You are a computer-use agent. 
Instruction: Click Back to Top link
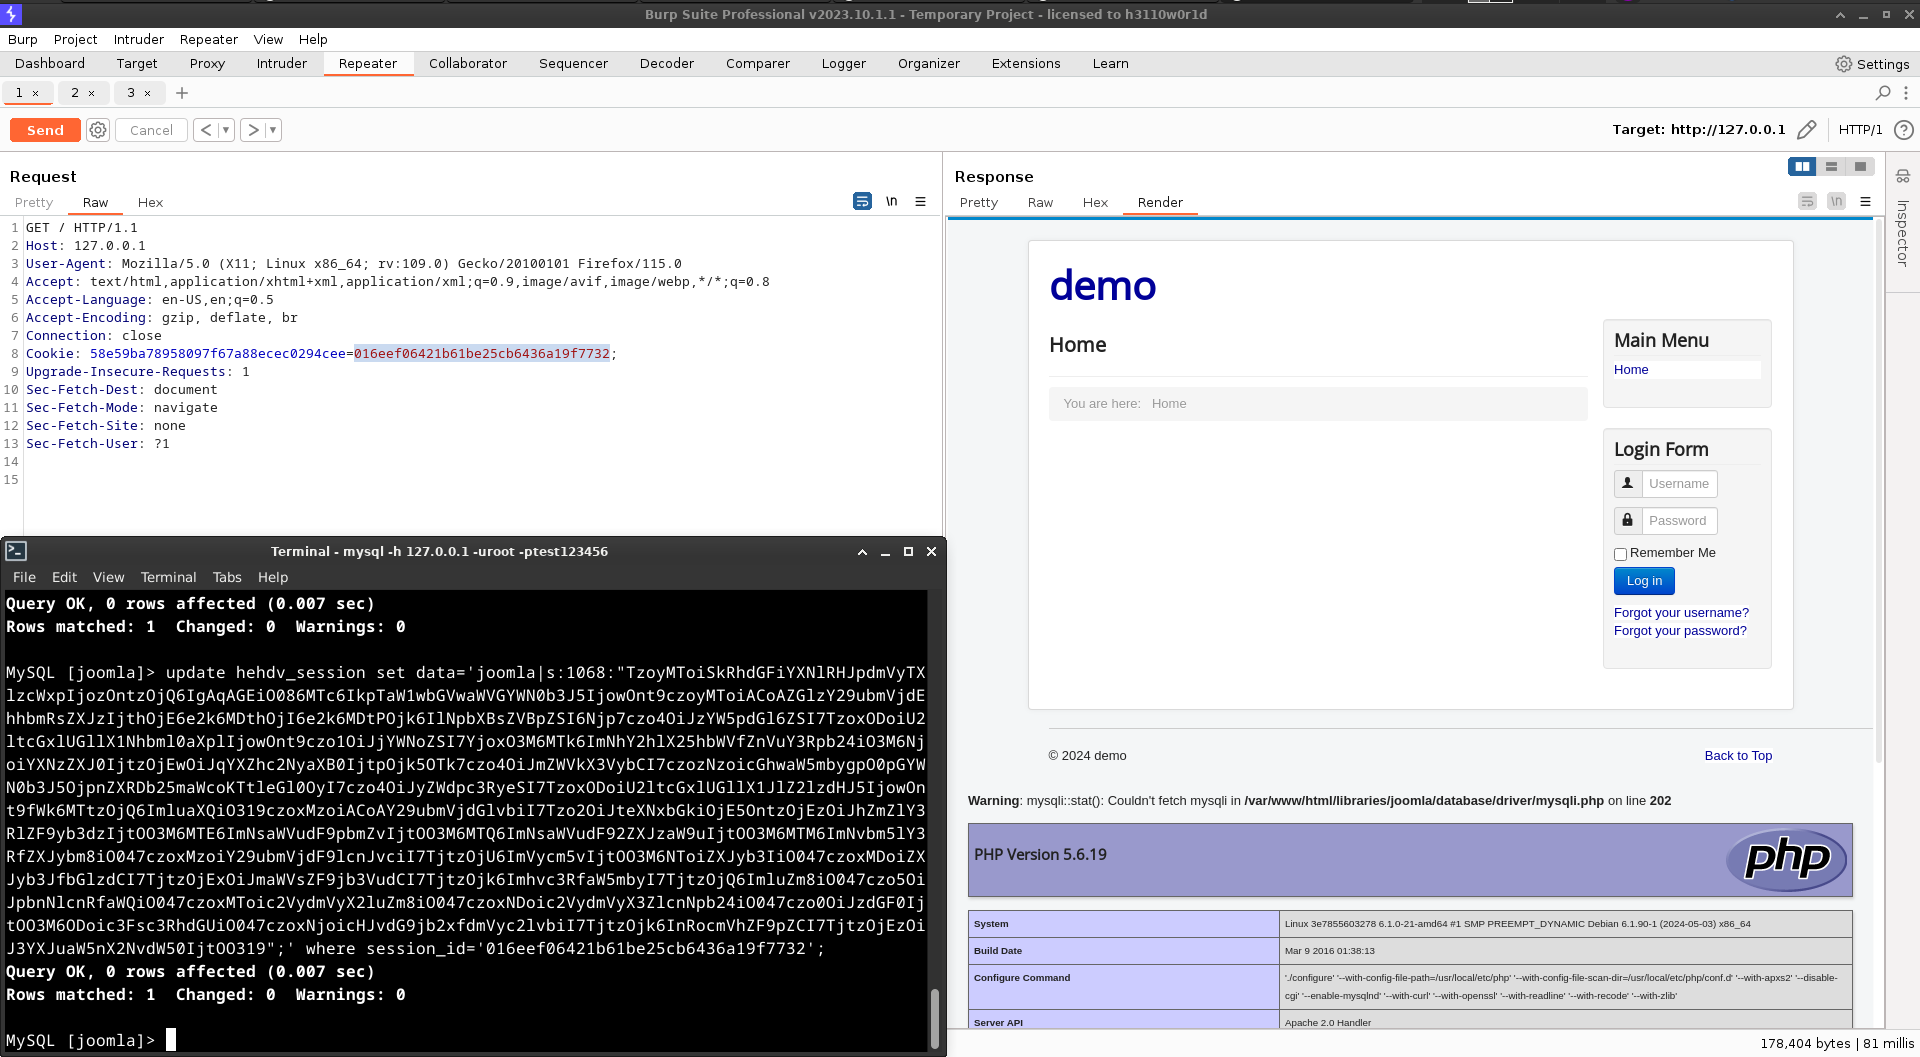(1738, 756)
